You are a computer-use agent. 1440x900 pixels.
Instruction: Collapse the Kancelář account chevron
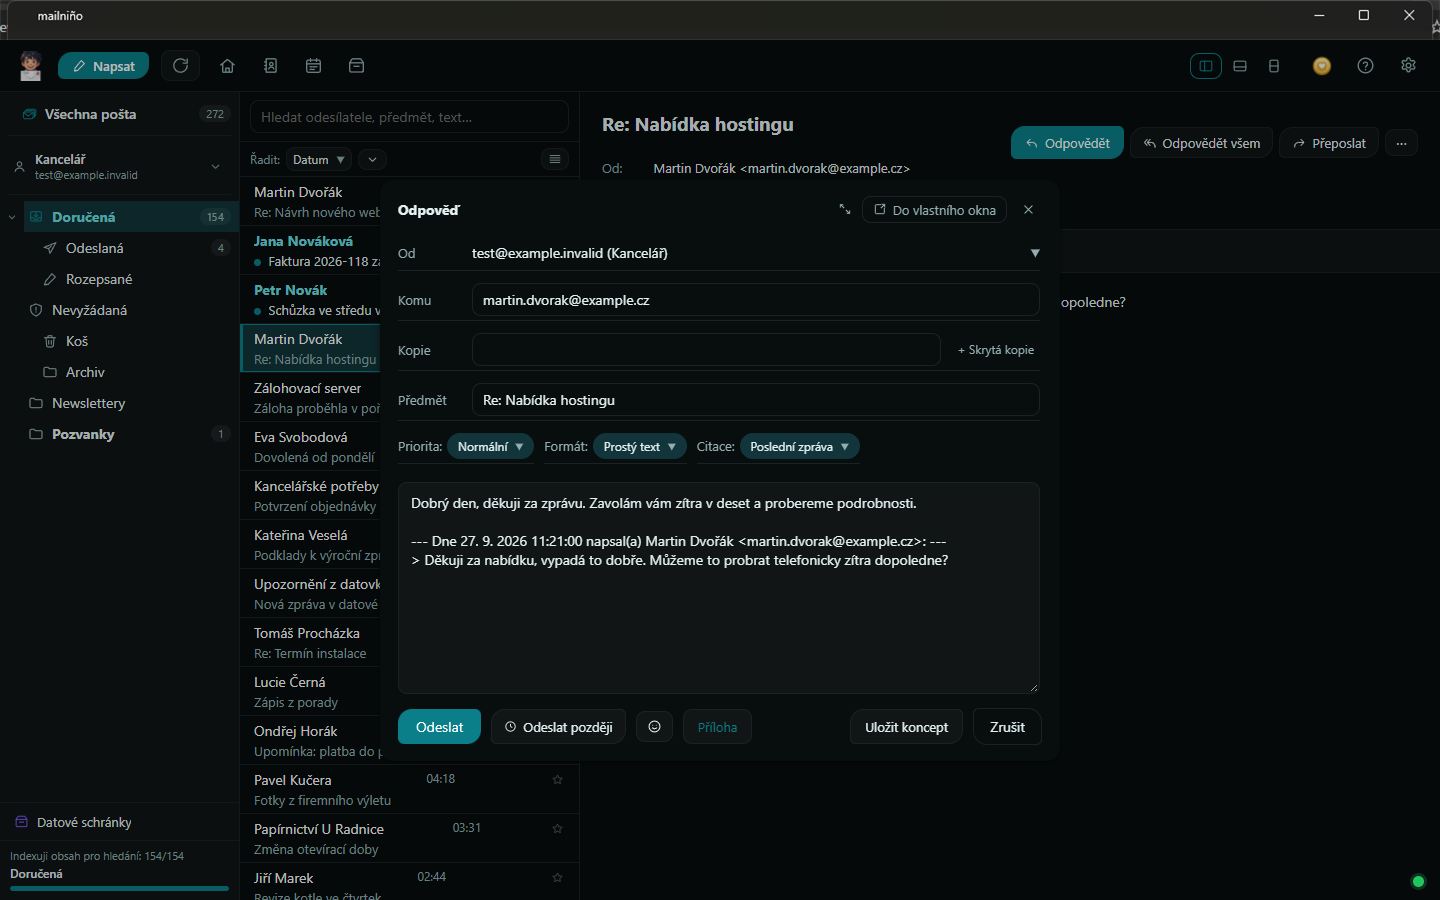click(x=215, y=166)
